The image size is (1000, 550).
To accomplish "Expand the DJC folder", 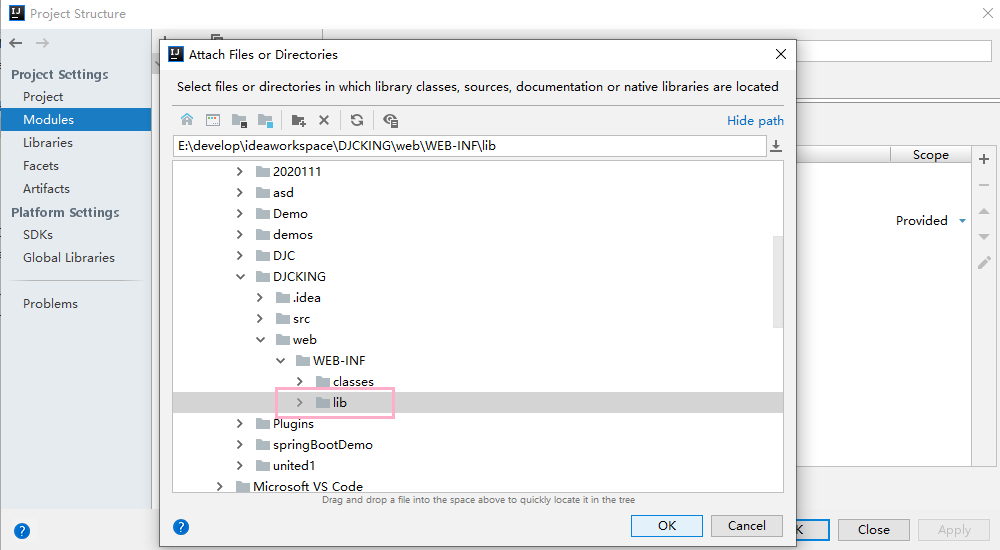I will click(240, 255).
